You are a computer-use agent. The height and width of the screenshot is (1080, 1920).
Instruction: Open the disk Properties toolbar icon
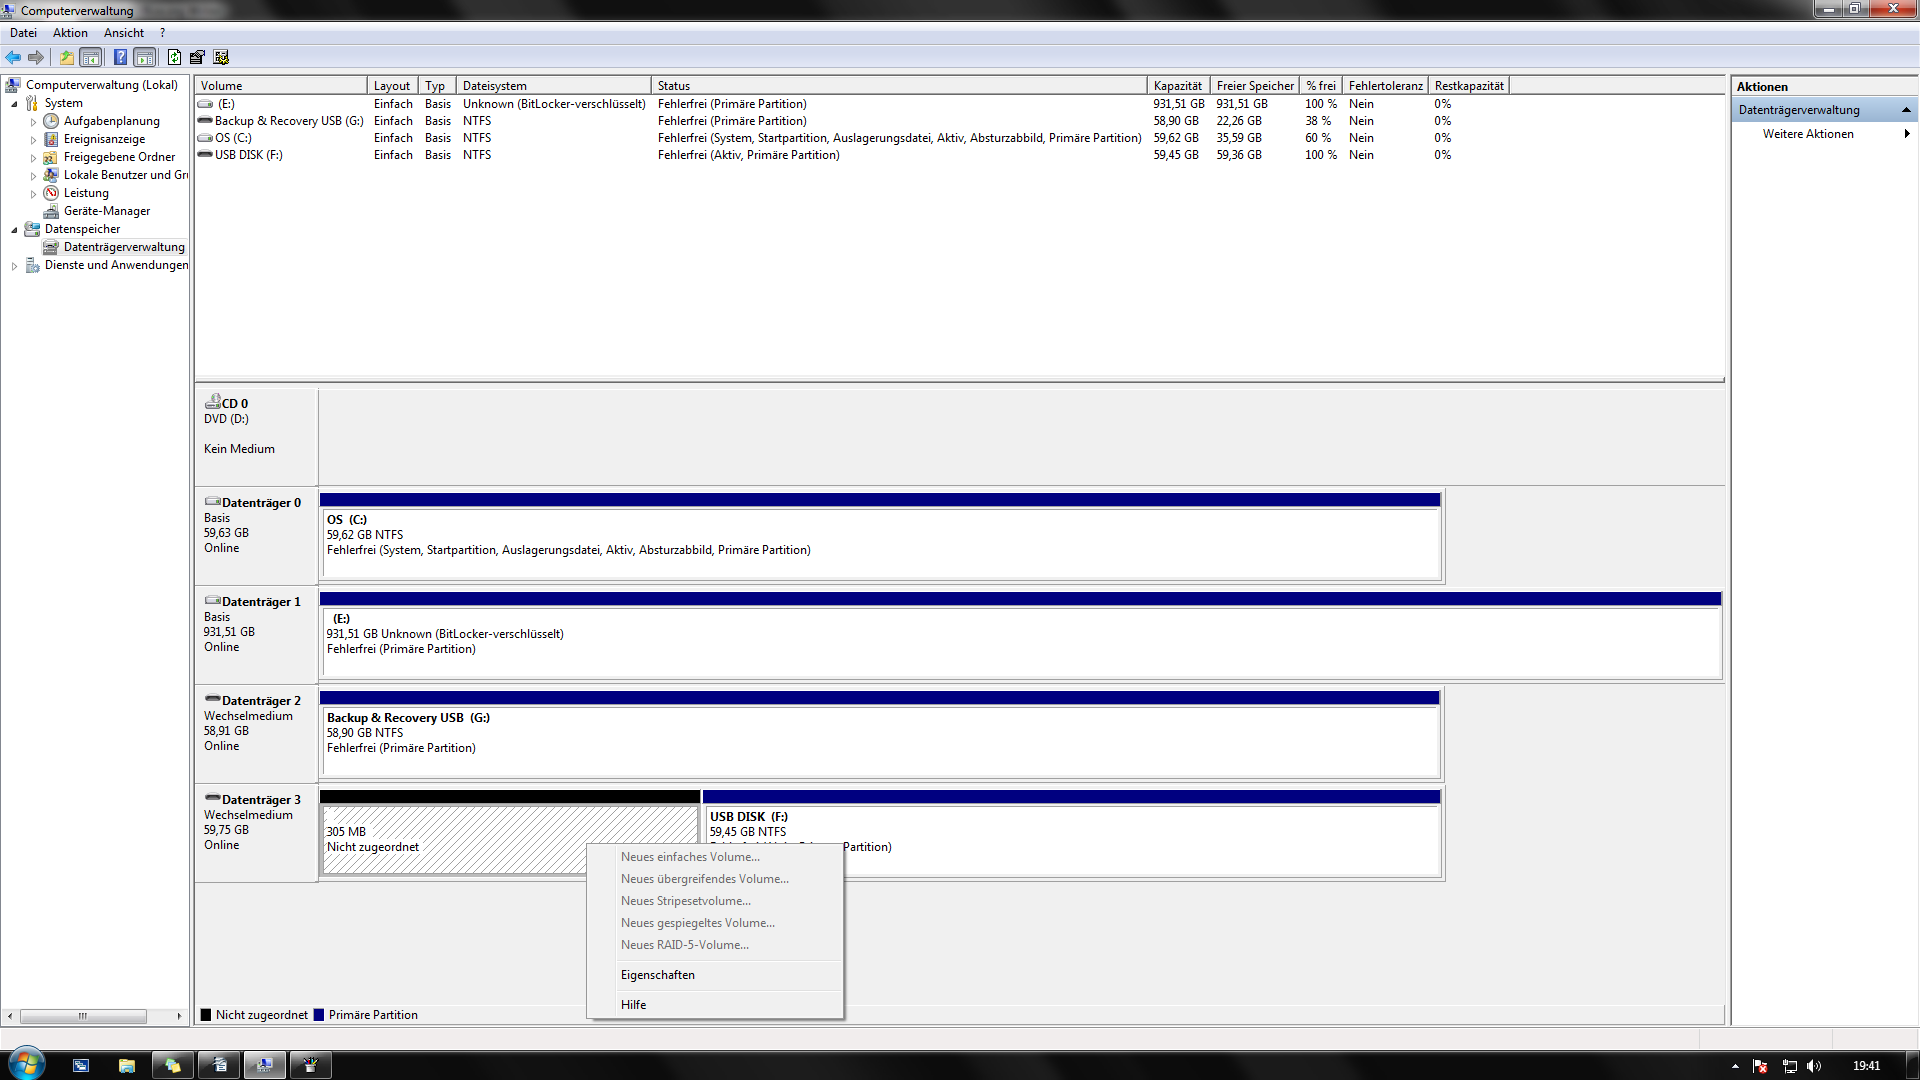(197, 57)
